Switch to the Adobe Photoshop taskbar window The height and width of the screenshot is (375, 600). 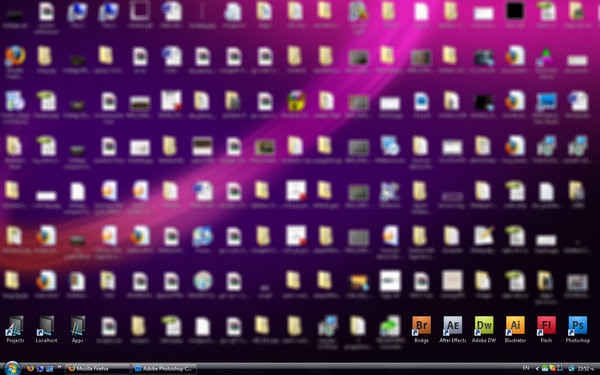[164, 368]
